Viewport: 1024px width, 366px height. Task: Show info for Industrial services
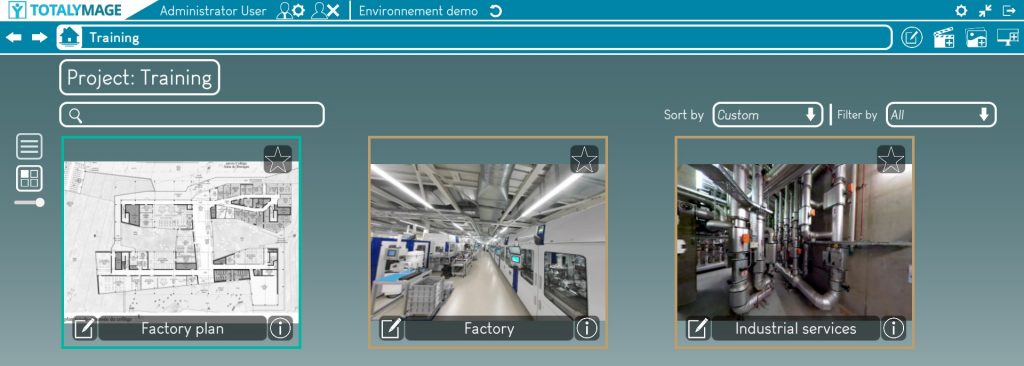(x=893, y=328)
